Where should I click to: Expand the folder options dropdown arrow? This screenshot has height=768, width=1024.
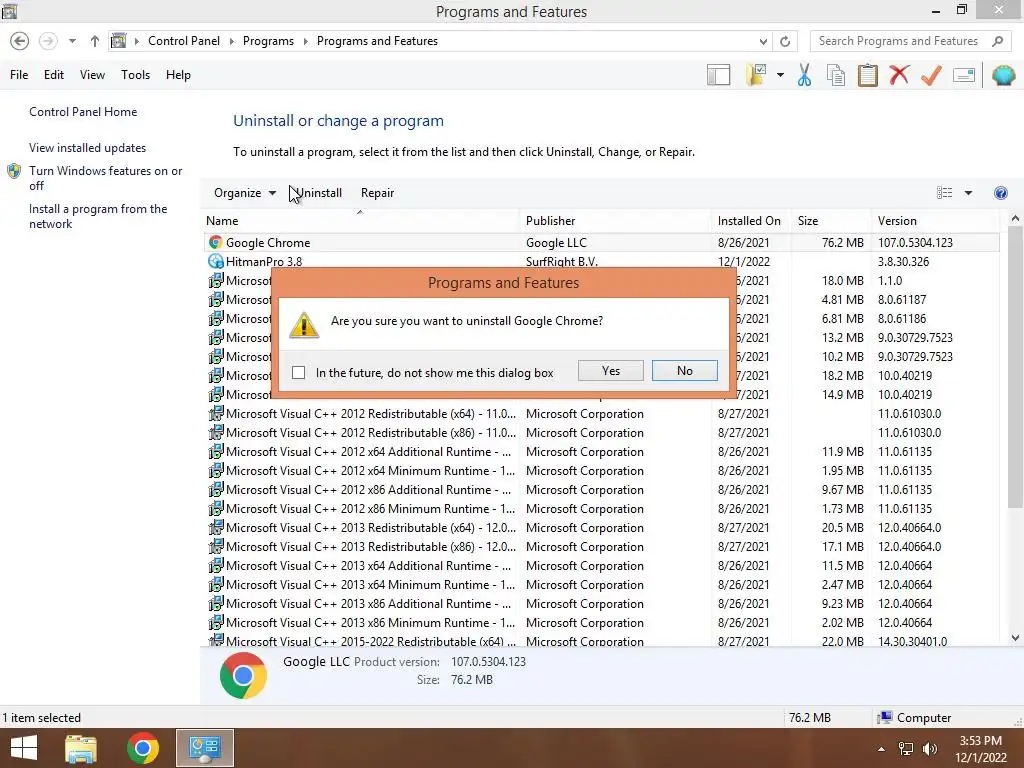pyautogui.click(x=780, y=75)
